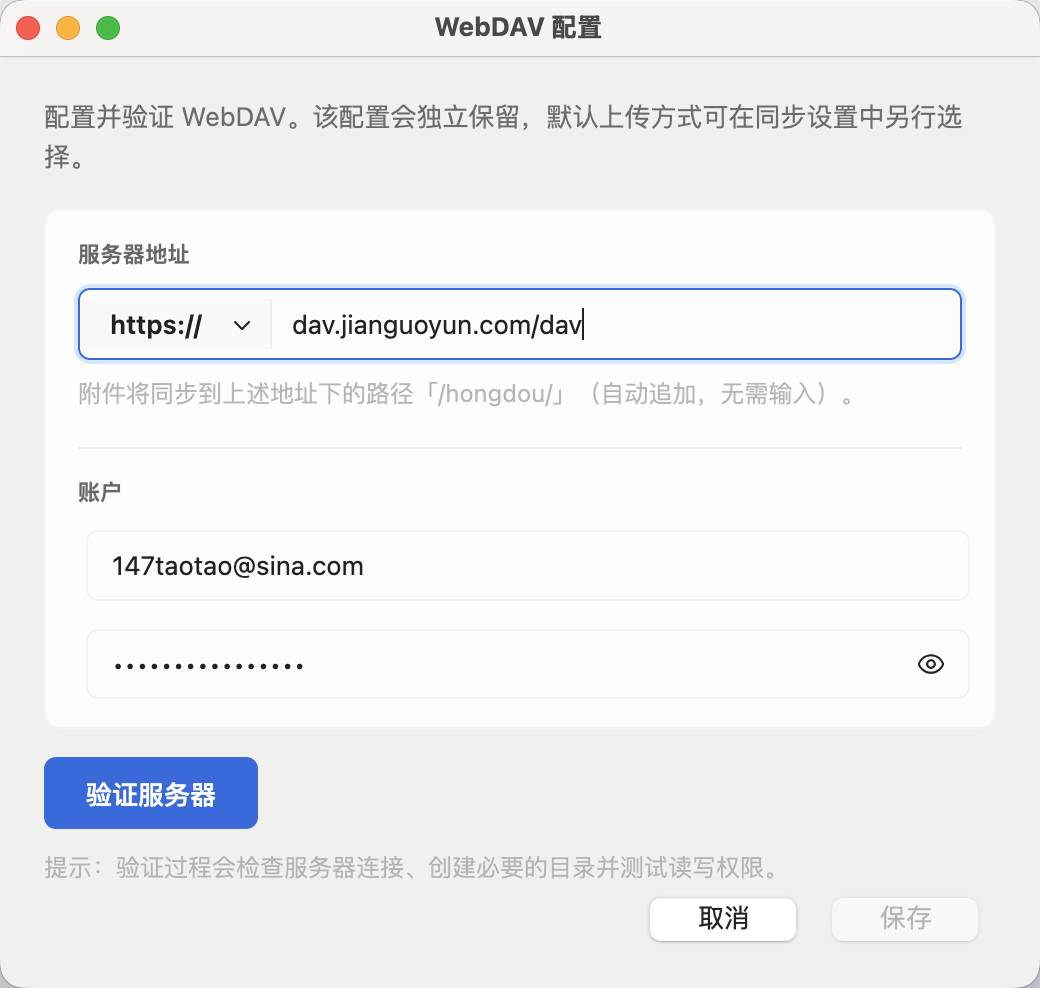This screenshot has height=988, width=1040.
Task: Open the https:// protocol dropdown
Action: point(176,325)
